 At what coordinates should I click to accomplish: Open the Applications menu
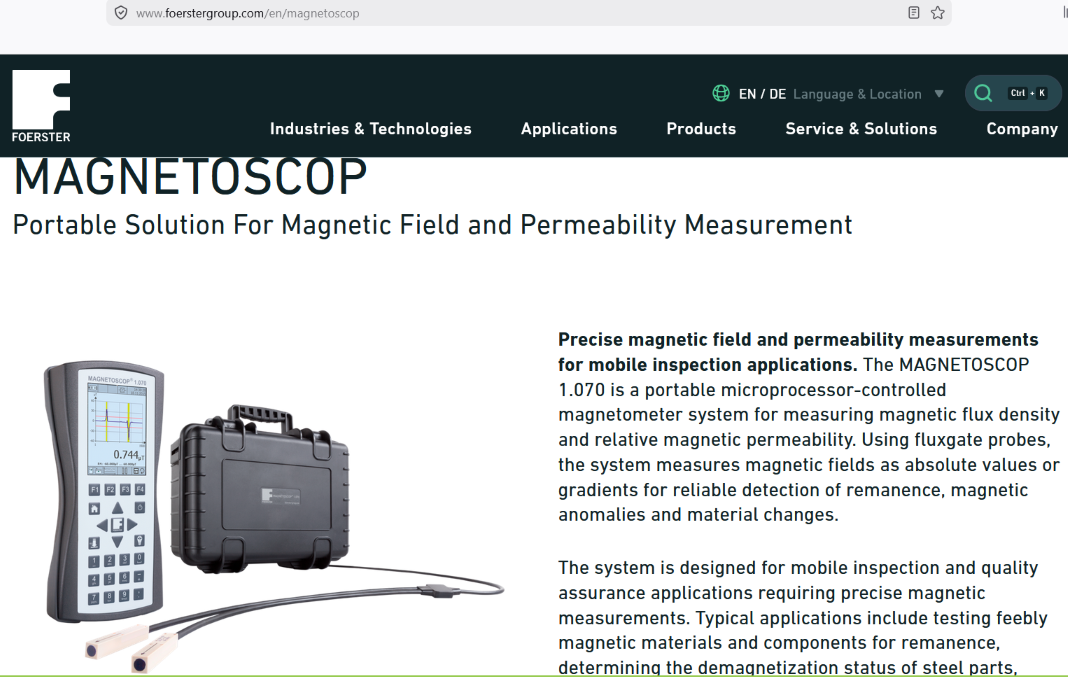(x=569, y=129)
